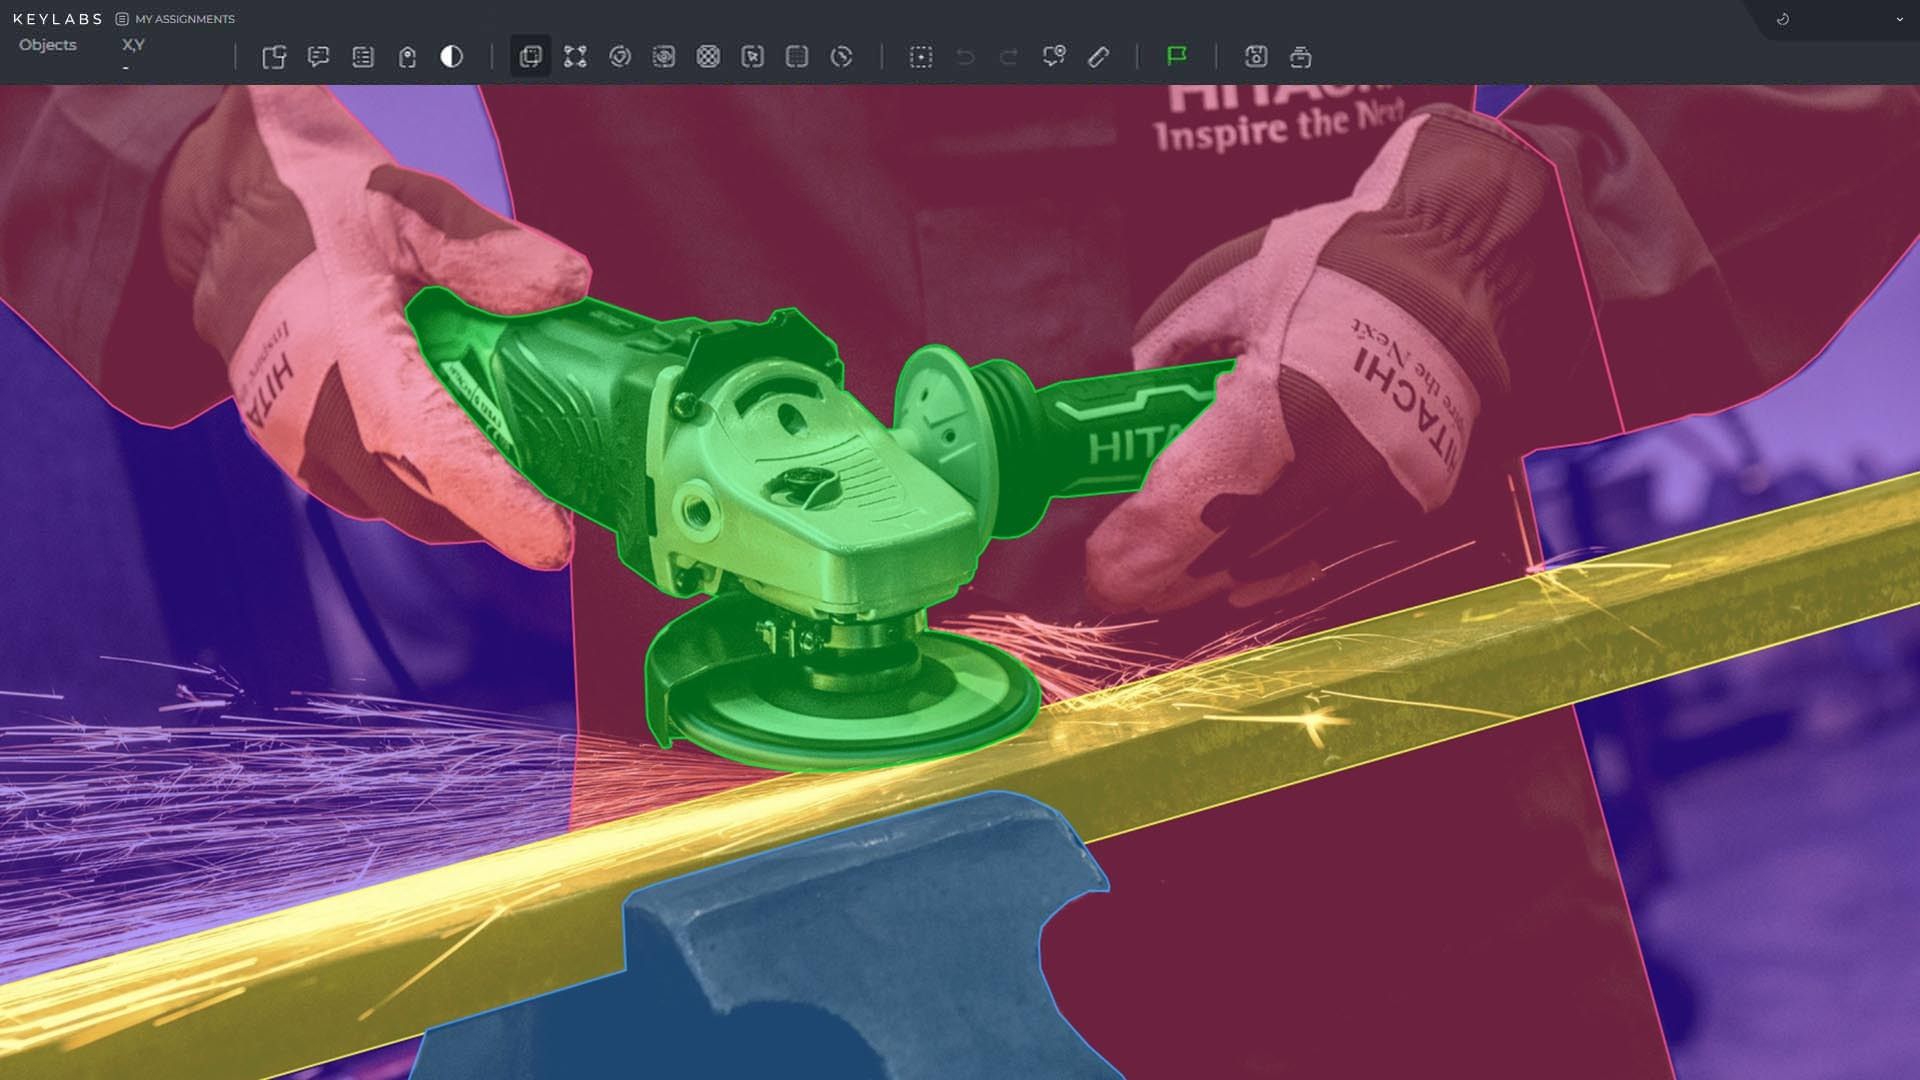Click the KEYLABS logo
Image resolution: width=1920 pixels, height=1080 pixels.
tap(58, 18)
